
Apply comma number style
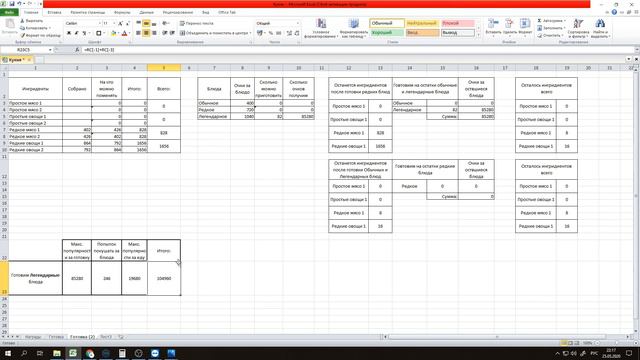pyautogui.click(x=279, y=33)
